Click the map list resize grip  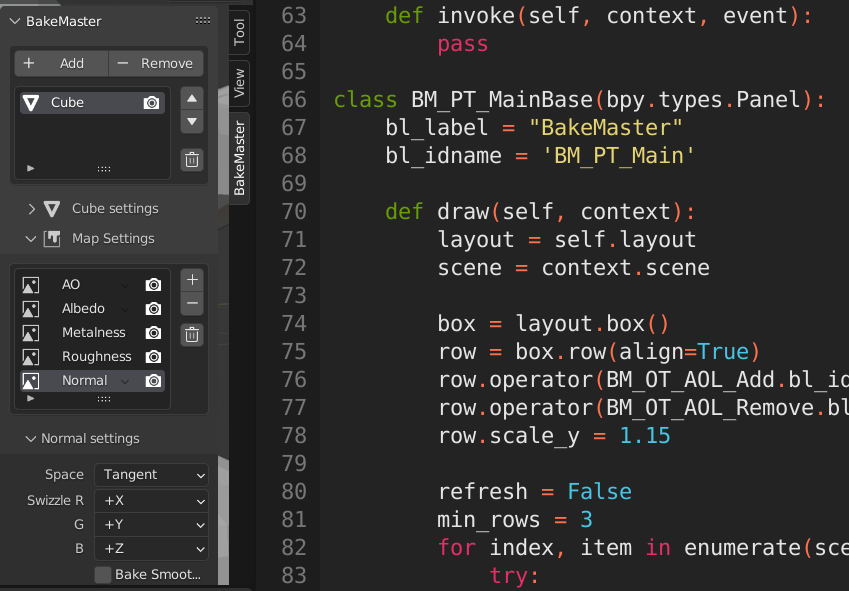pyautogui.click(x=104, y=399)
